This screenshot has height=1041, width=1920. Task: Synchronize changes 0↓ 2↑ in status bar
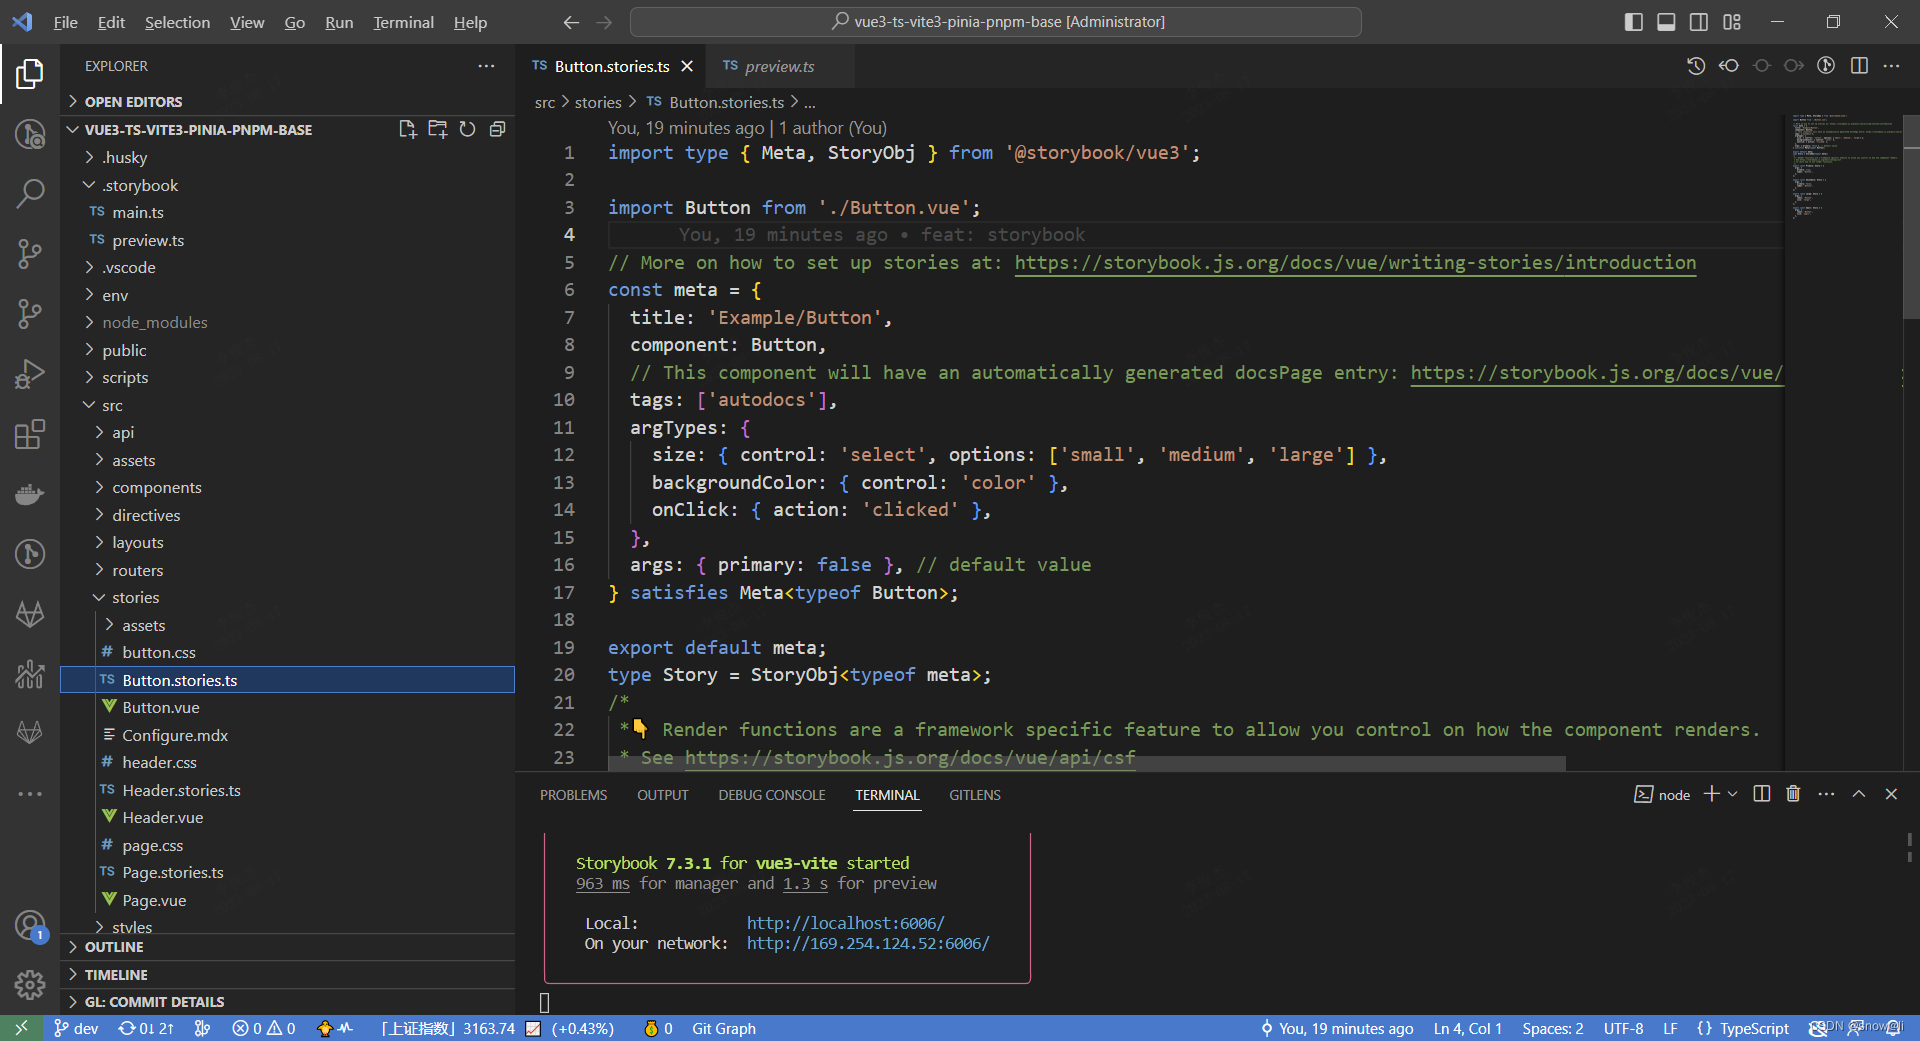pos(146,1028)
